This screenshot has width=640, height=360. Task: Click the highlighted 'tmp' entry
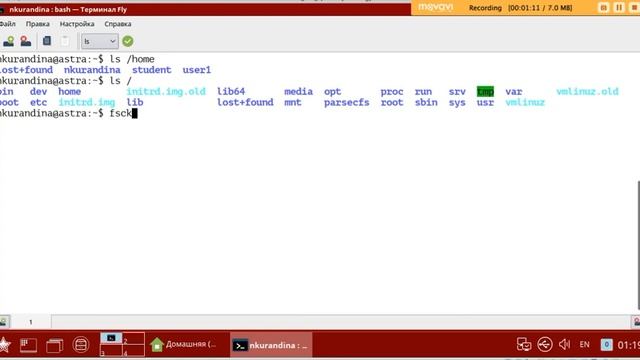[x=485, y=91]
